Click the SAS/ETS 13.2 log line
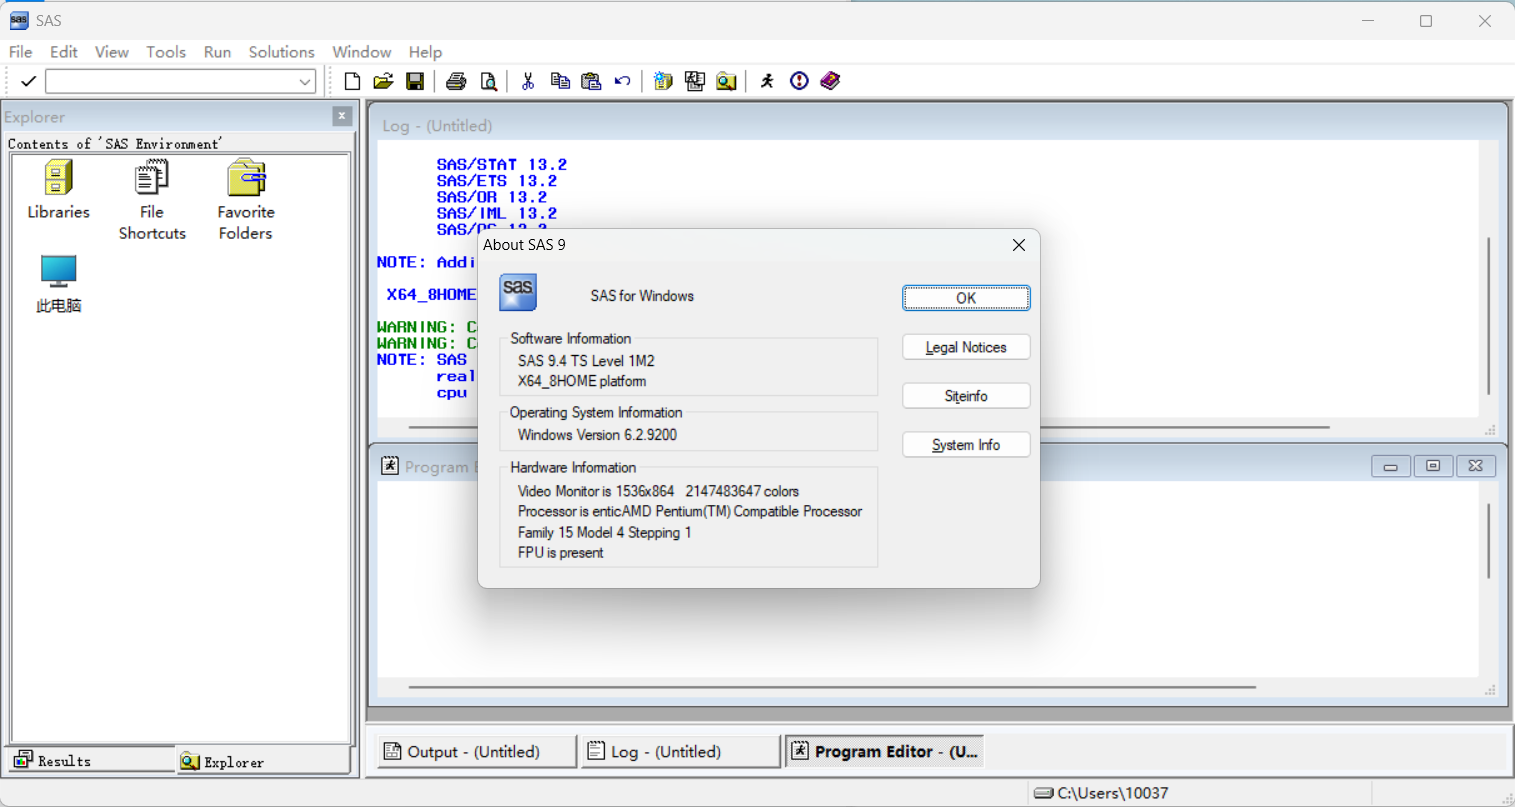Image resolution: width=1515 pixels, height=807 pixels. pos(497,181)
